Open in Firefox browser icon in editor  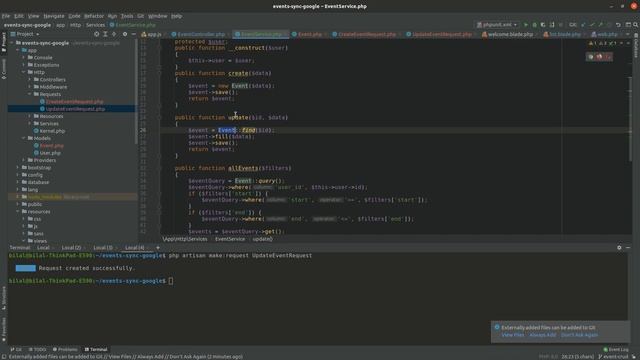point(599,57)
